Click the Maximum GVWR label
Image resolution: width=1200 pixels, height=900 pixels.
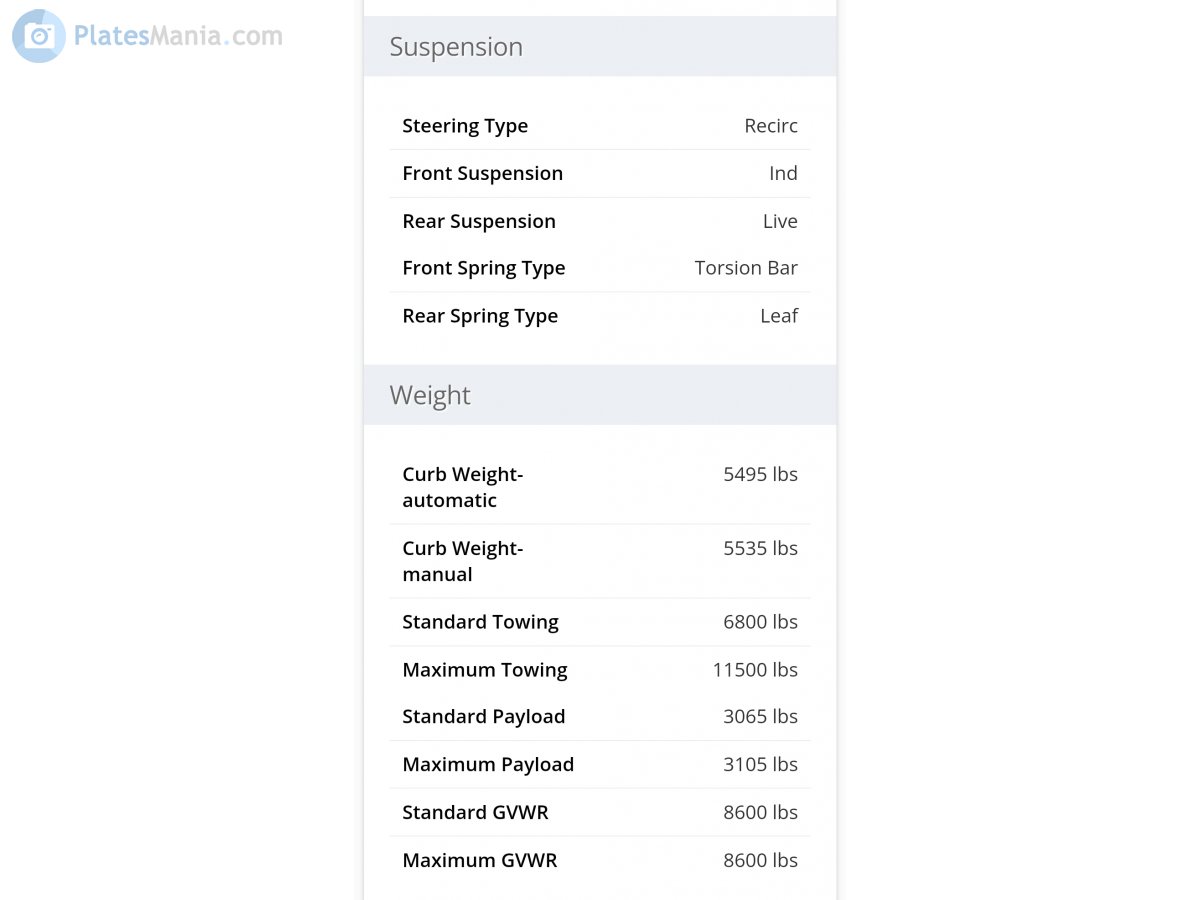480,861
